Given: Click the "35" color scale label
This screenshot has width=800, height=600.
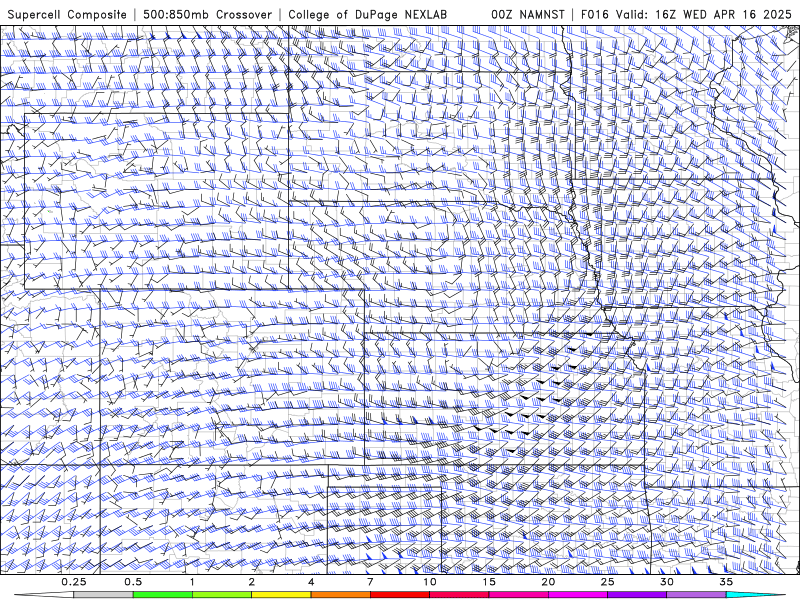Looking at the screenshot, I should click(x=726, y=582).
